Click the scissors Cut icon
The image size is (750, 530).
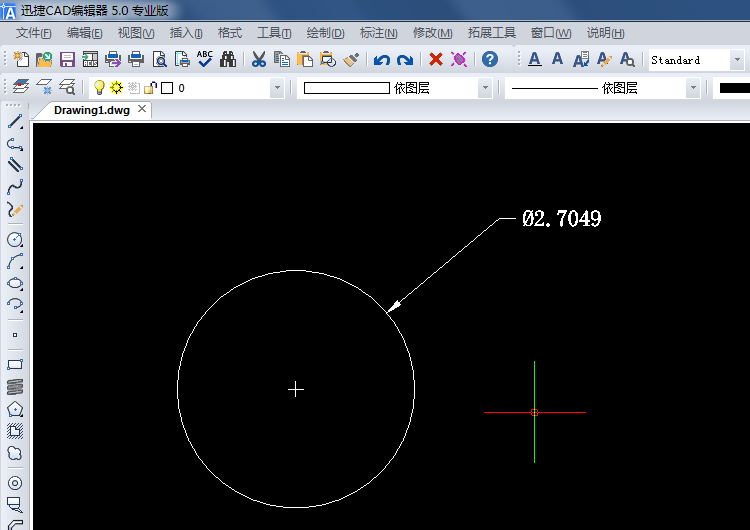[x=258, y=60]
